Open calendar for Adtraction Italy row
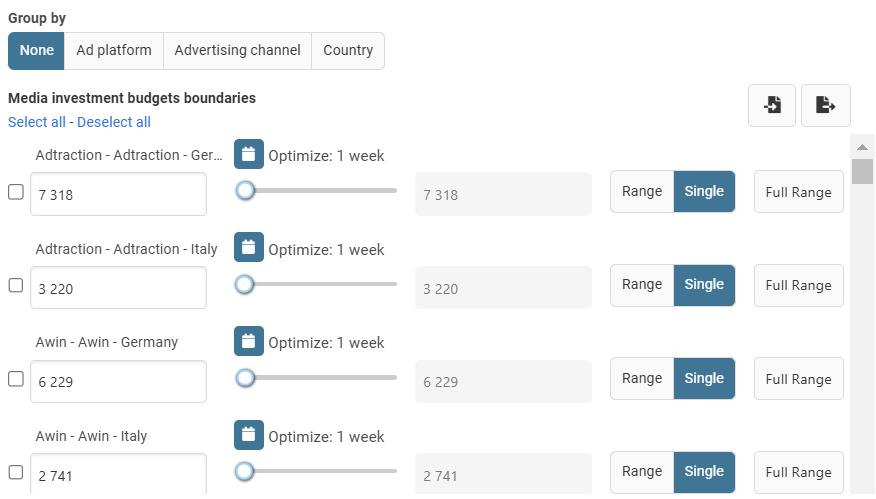 tap(249, 248)
